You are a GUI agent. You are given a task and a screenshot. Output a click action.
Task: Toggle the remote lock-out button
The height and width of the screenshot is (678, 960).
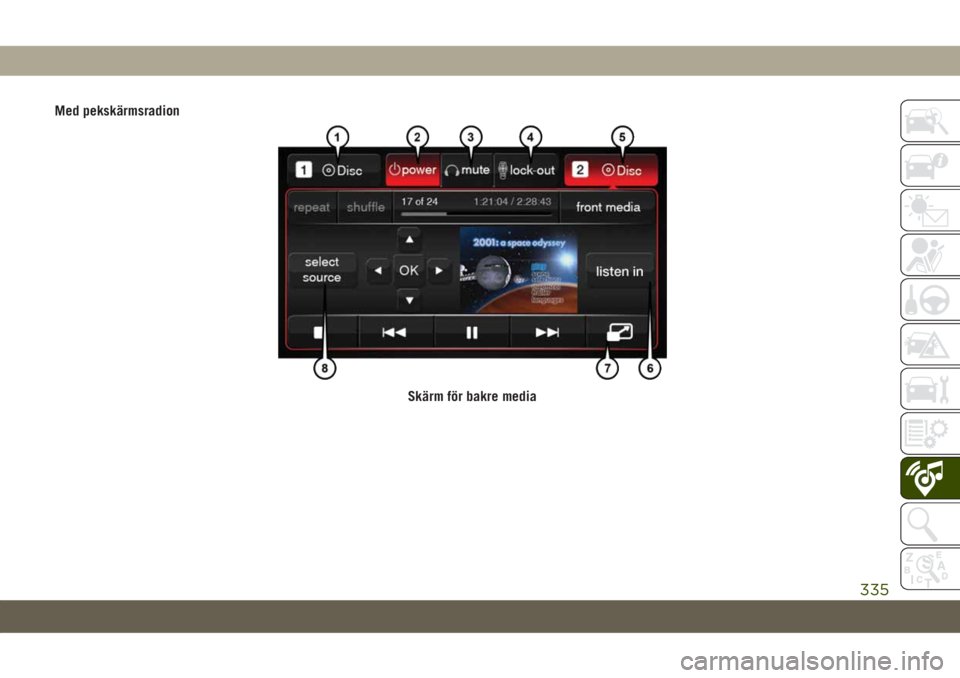coord(527,170)
